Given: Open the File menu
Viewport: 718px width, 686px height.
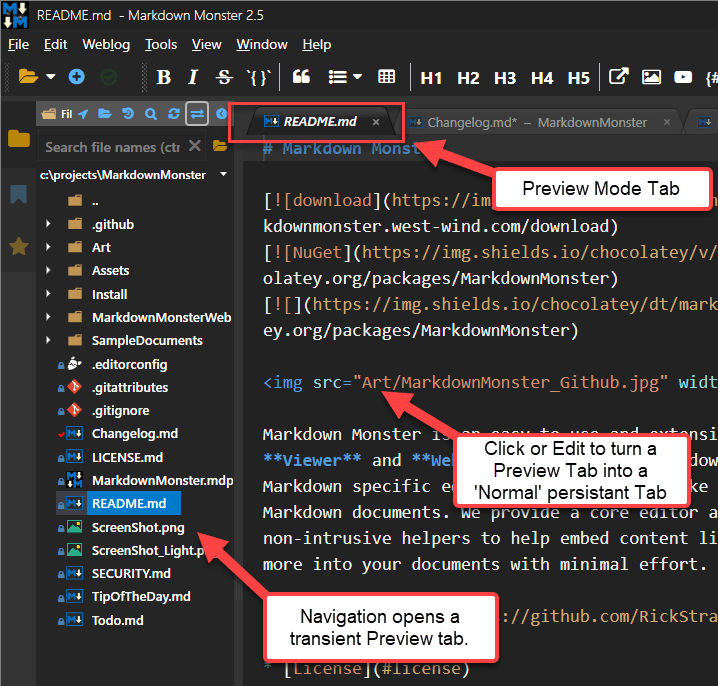Looking at the screenshot, I should (18, 44).
